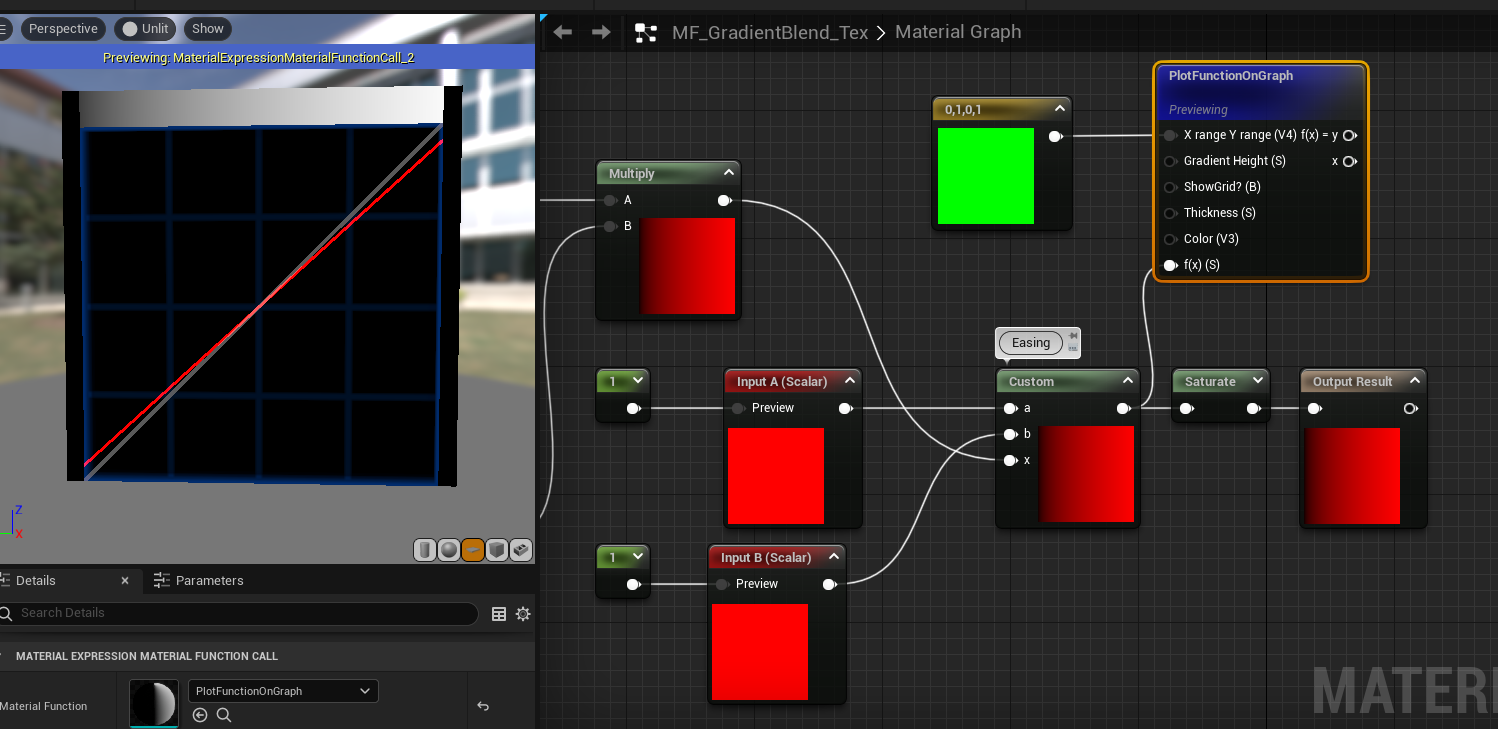
Task: Go forward in graph navigation history
Action: (x=601, y=32)
